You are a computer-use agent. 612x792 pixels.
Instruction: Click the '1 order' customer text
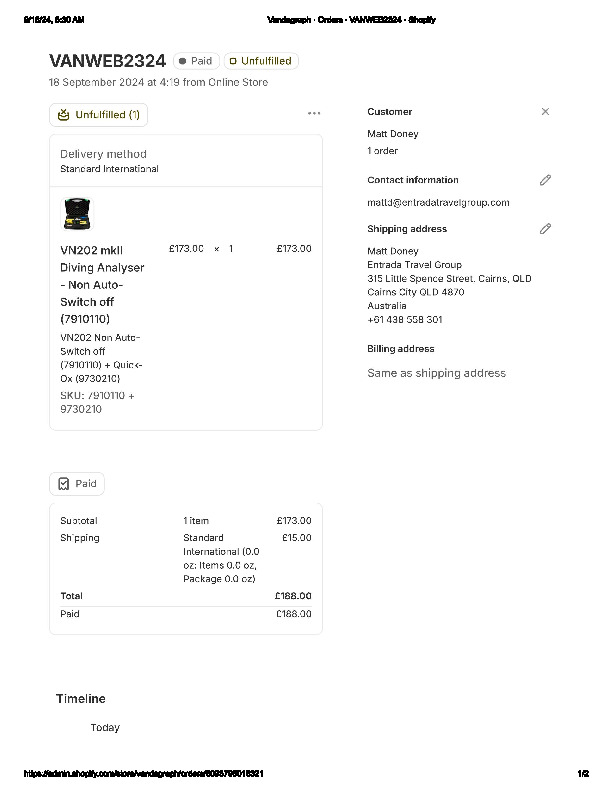click(x=383, y=151)
